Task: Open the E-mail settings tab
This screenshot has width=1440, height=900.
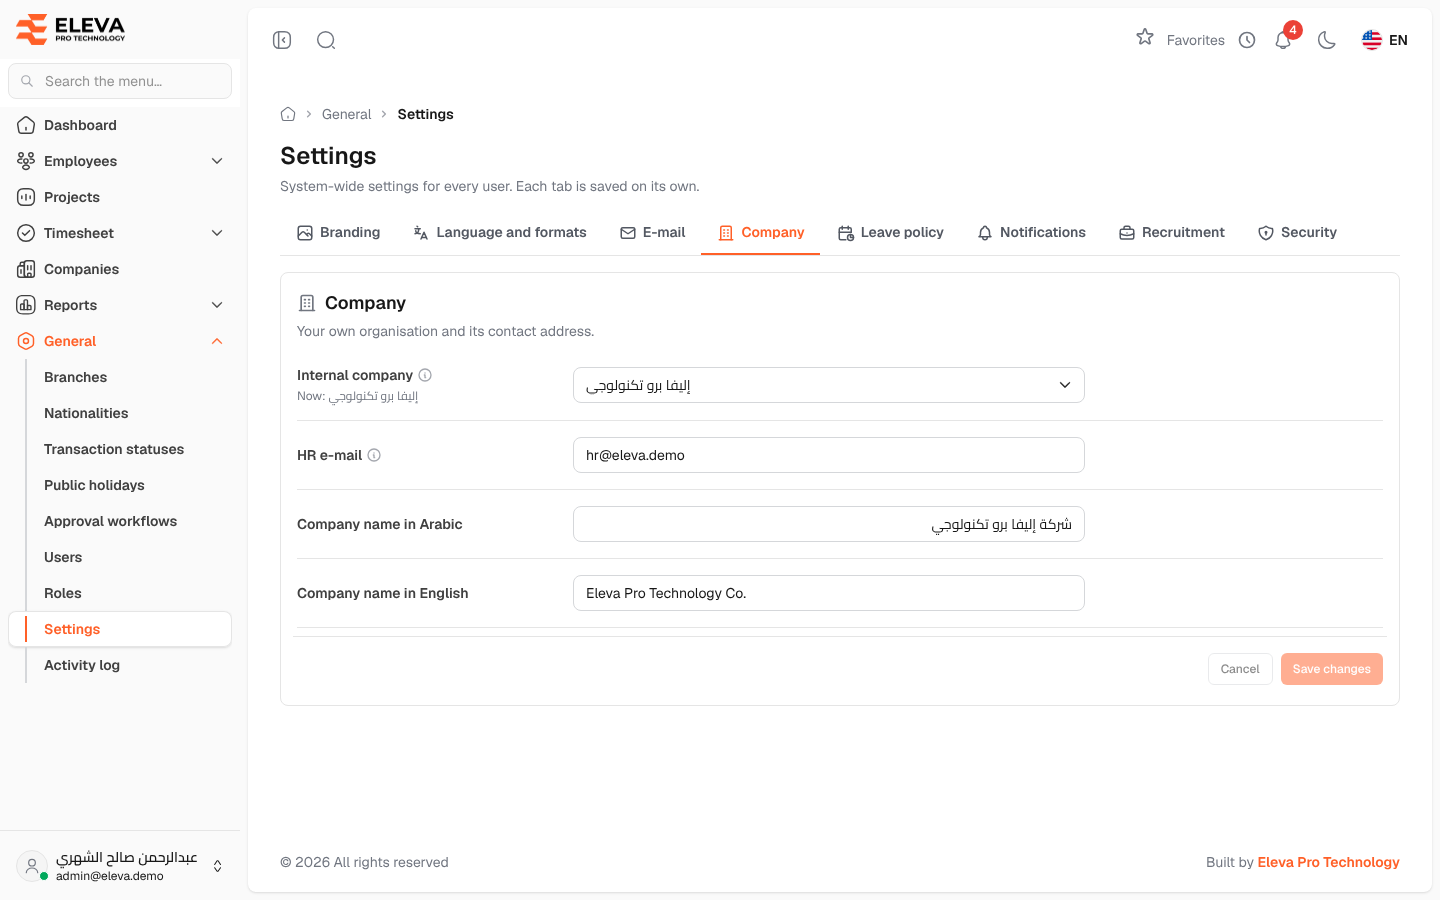Action: tap(652, 232)
